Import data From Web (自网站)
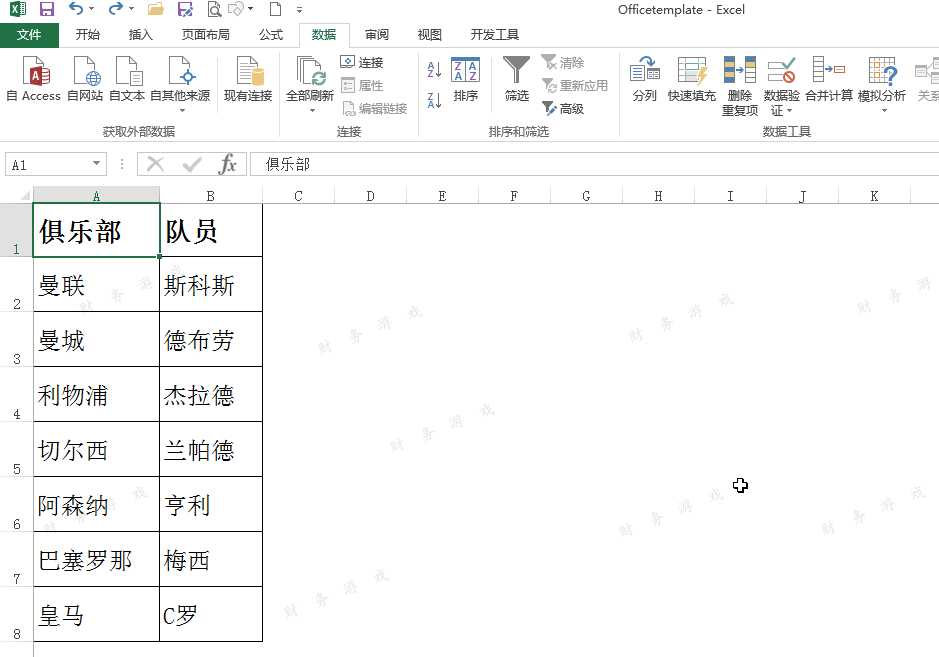939x657 pixels. (x=86, y=79)
